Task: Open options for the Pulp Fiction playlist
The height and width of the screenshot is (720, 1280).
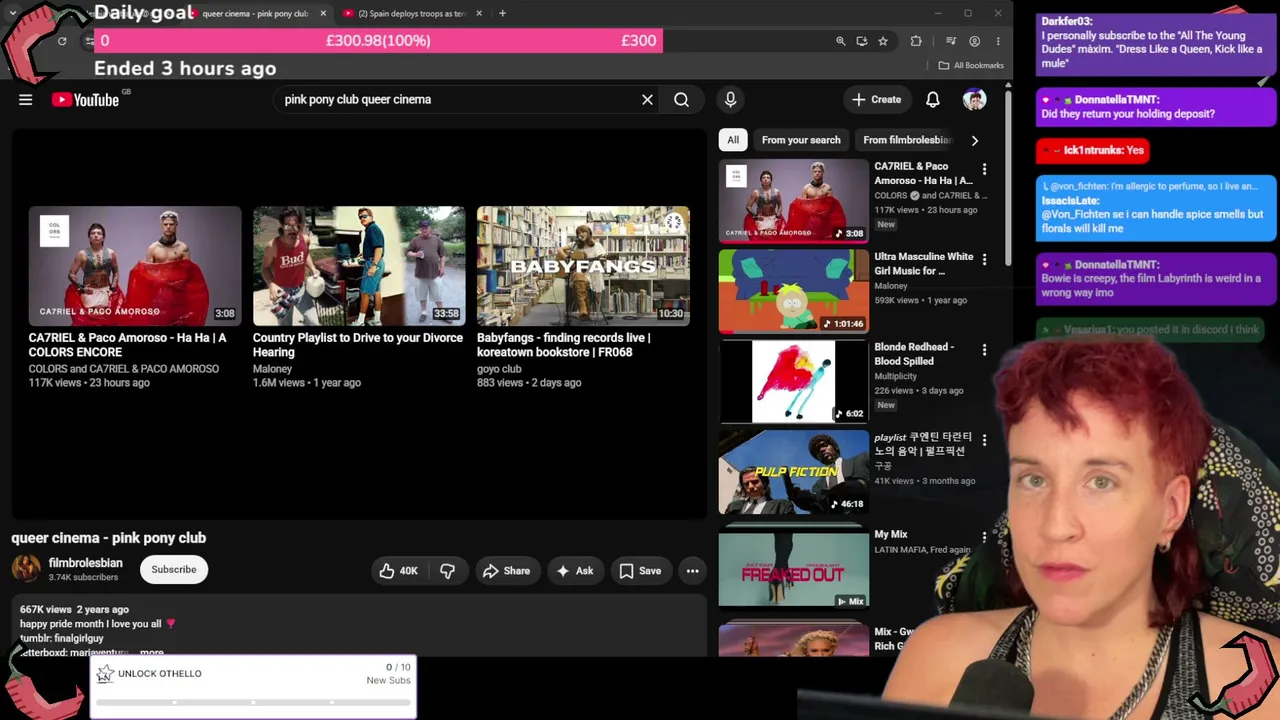Action: [984, 440]
